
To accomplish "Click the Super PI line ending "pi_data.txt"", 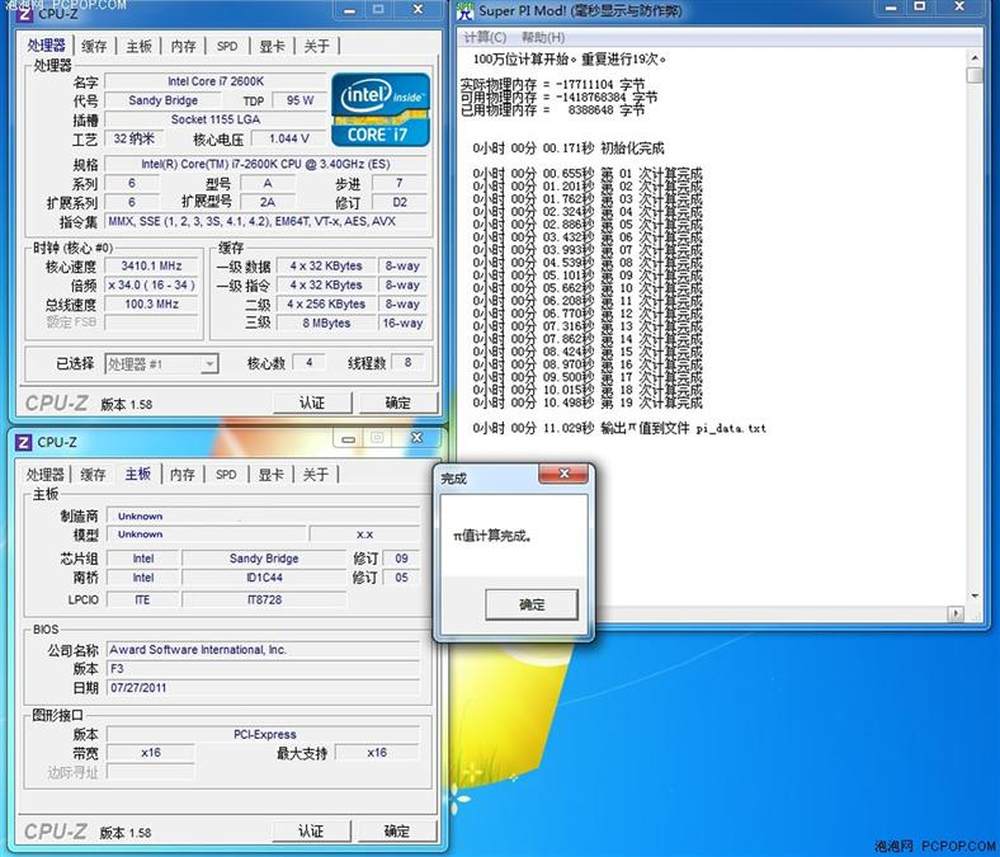I will pyautogui.click(x=619, y=428).
